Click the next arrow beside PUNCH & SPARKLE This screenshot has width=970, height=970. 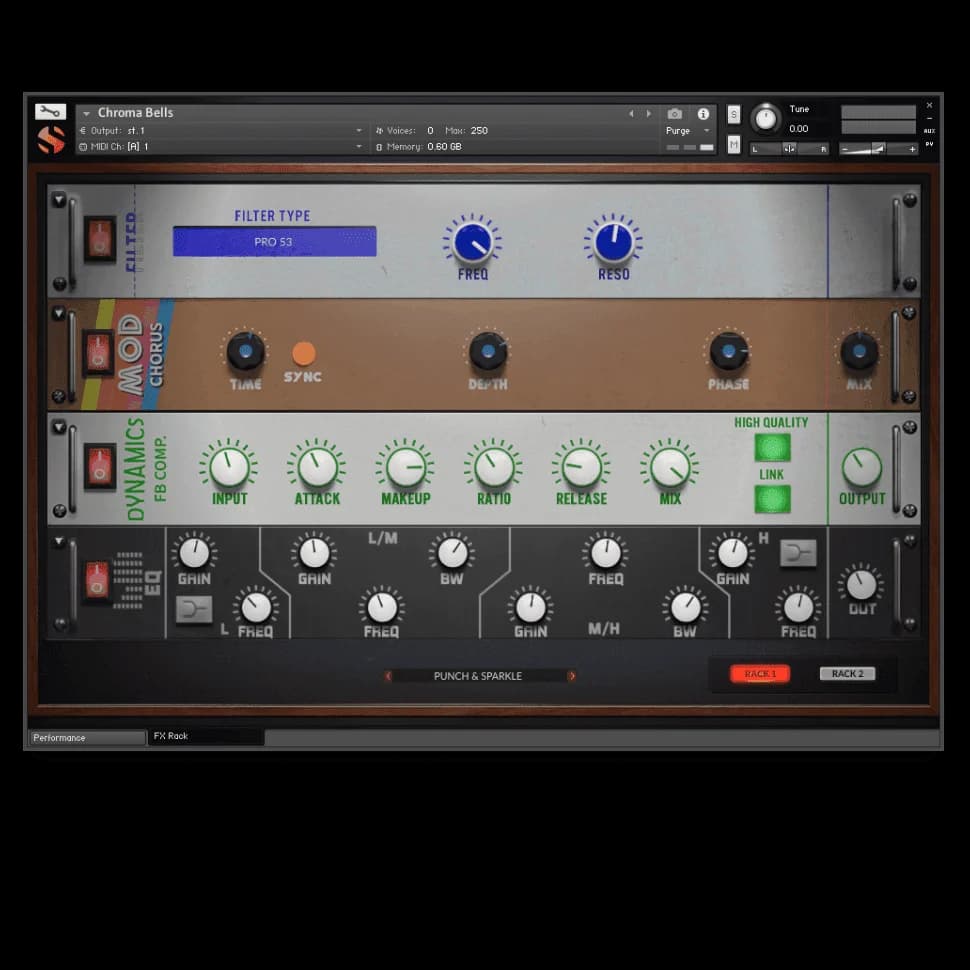pyautogui.click(x=572, y=676)
